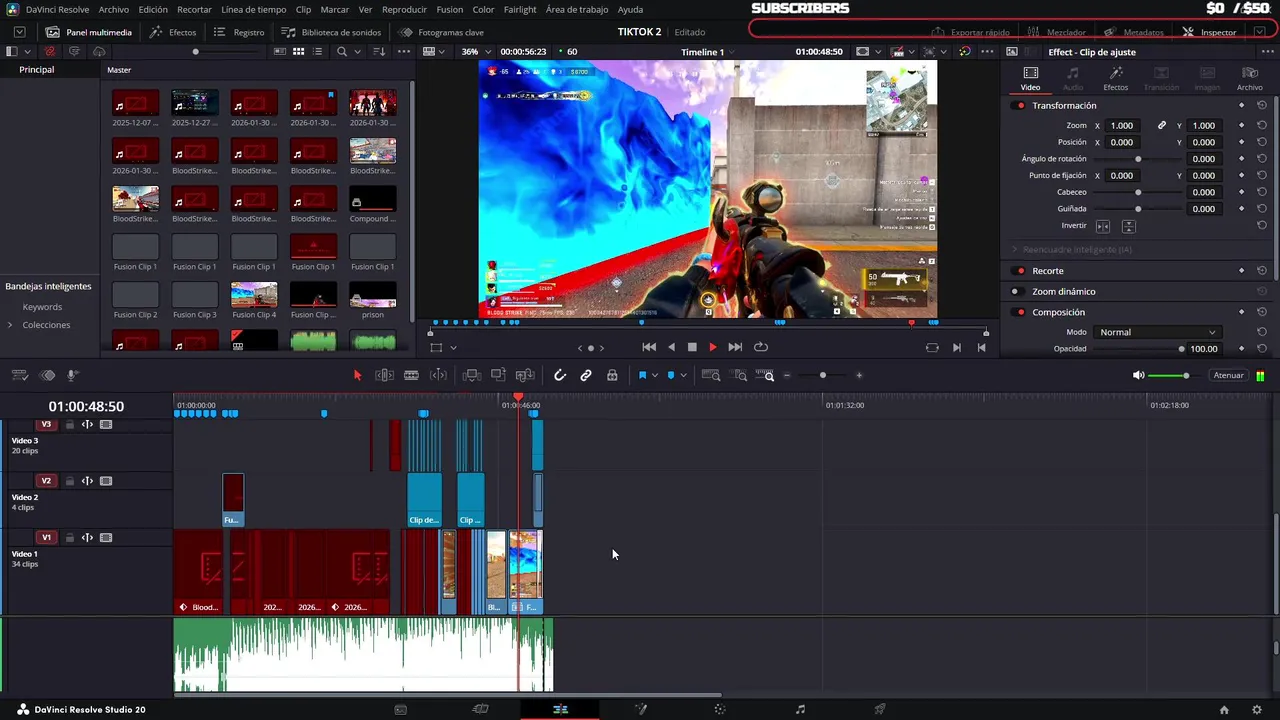This screenshot has width=1280, height=720.
Task: Play the timeline in viewer
Action: point(713,347)
